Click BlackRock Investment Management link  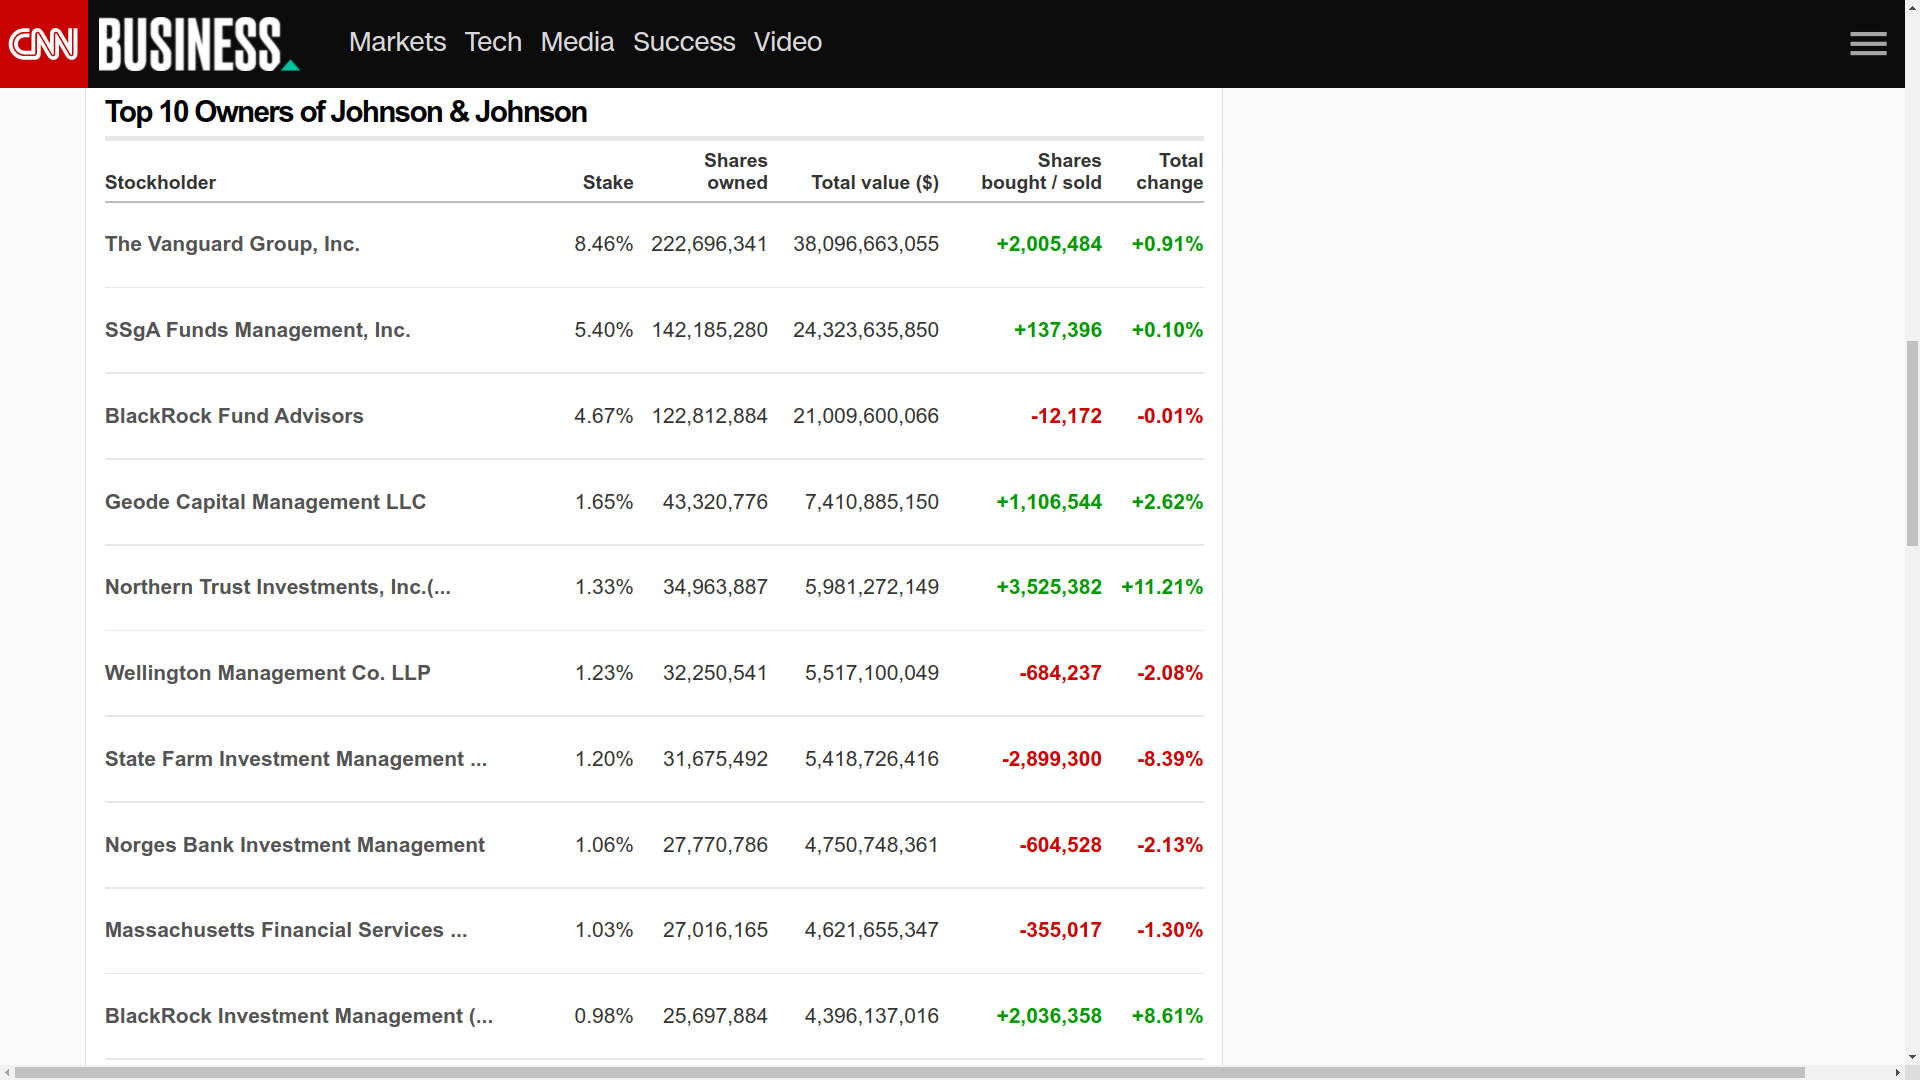298,1016
